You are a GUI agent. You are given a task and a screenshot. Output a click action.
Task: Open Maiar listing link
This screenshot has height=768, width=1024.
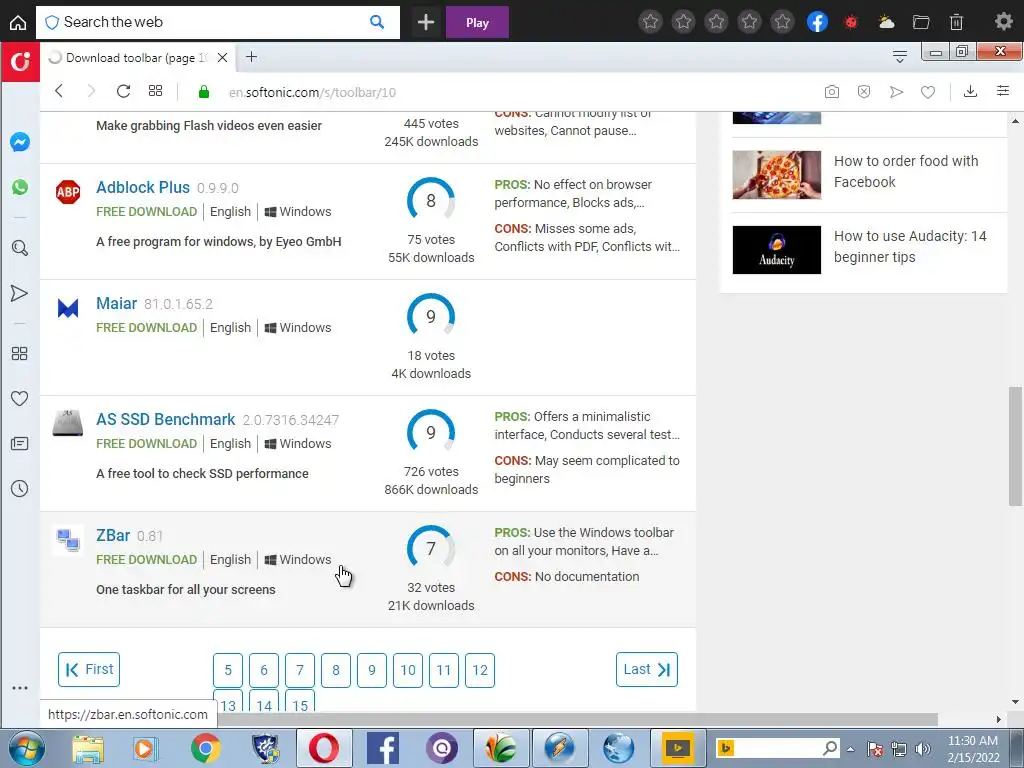click(116, 303)
